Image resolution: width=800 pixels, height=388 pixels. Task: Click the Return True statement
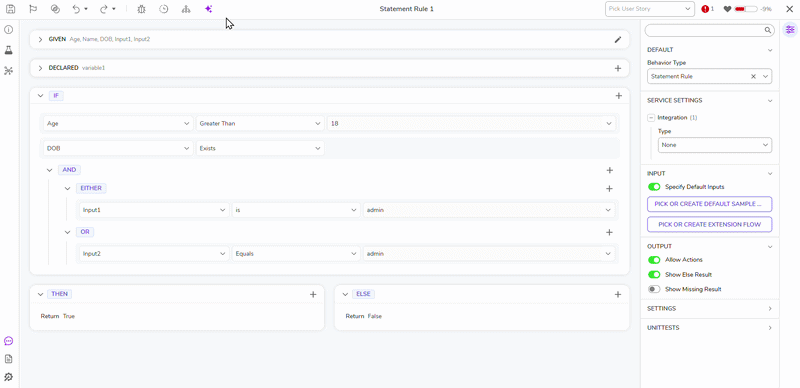click(x=58, y=317)
